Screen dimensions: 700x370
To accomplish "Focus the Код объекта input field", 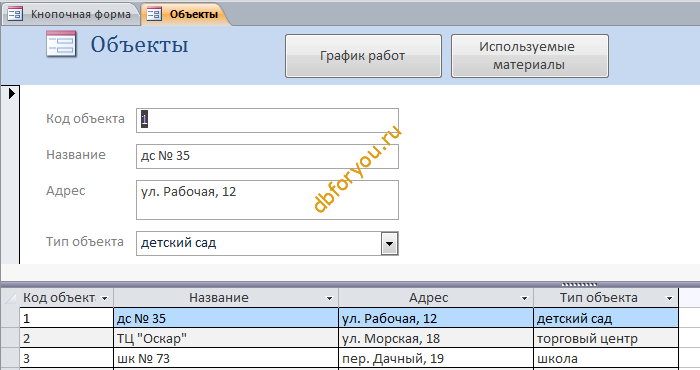I will point(267,120).
